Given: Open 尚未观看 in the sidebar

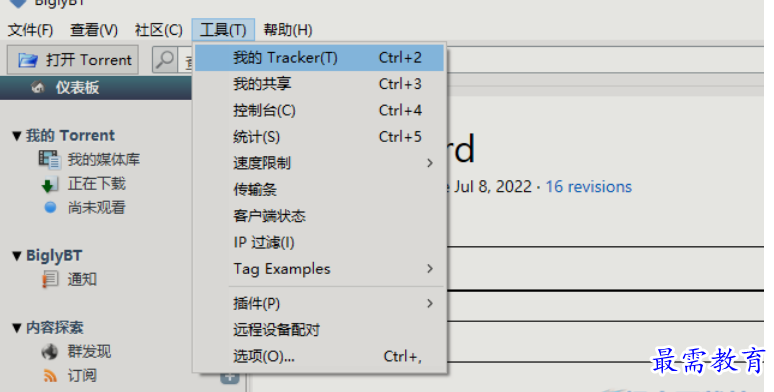Looking at the screenshot, I should (x=97, y=207).
